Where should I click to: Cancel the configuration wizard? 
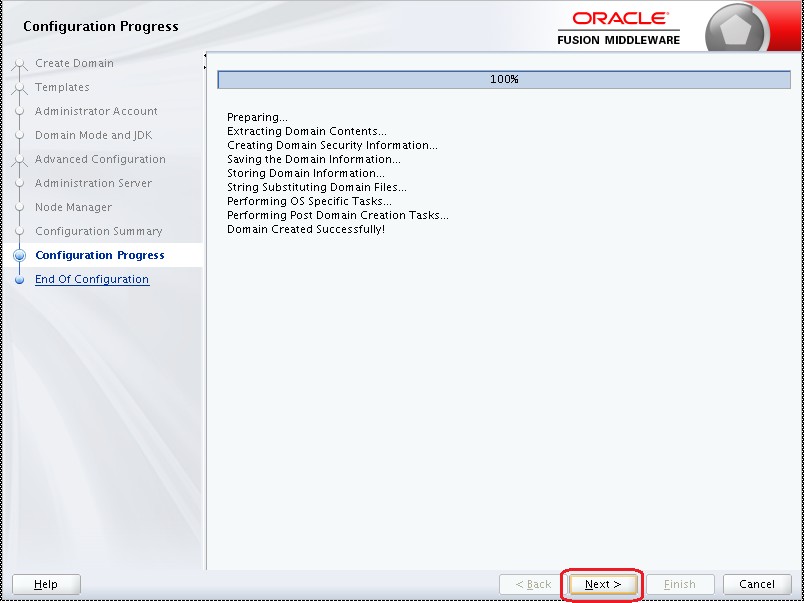coord(757,584)
